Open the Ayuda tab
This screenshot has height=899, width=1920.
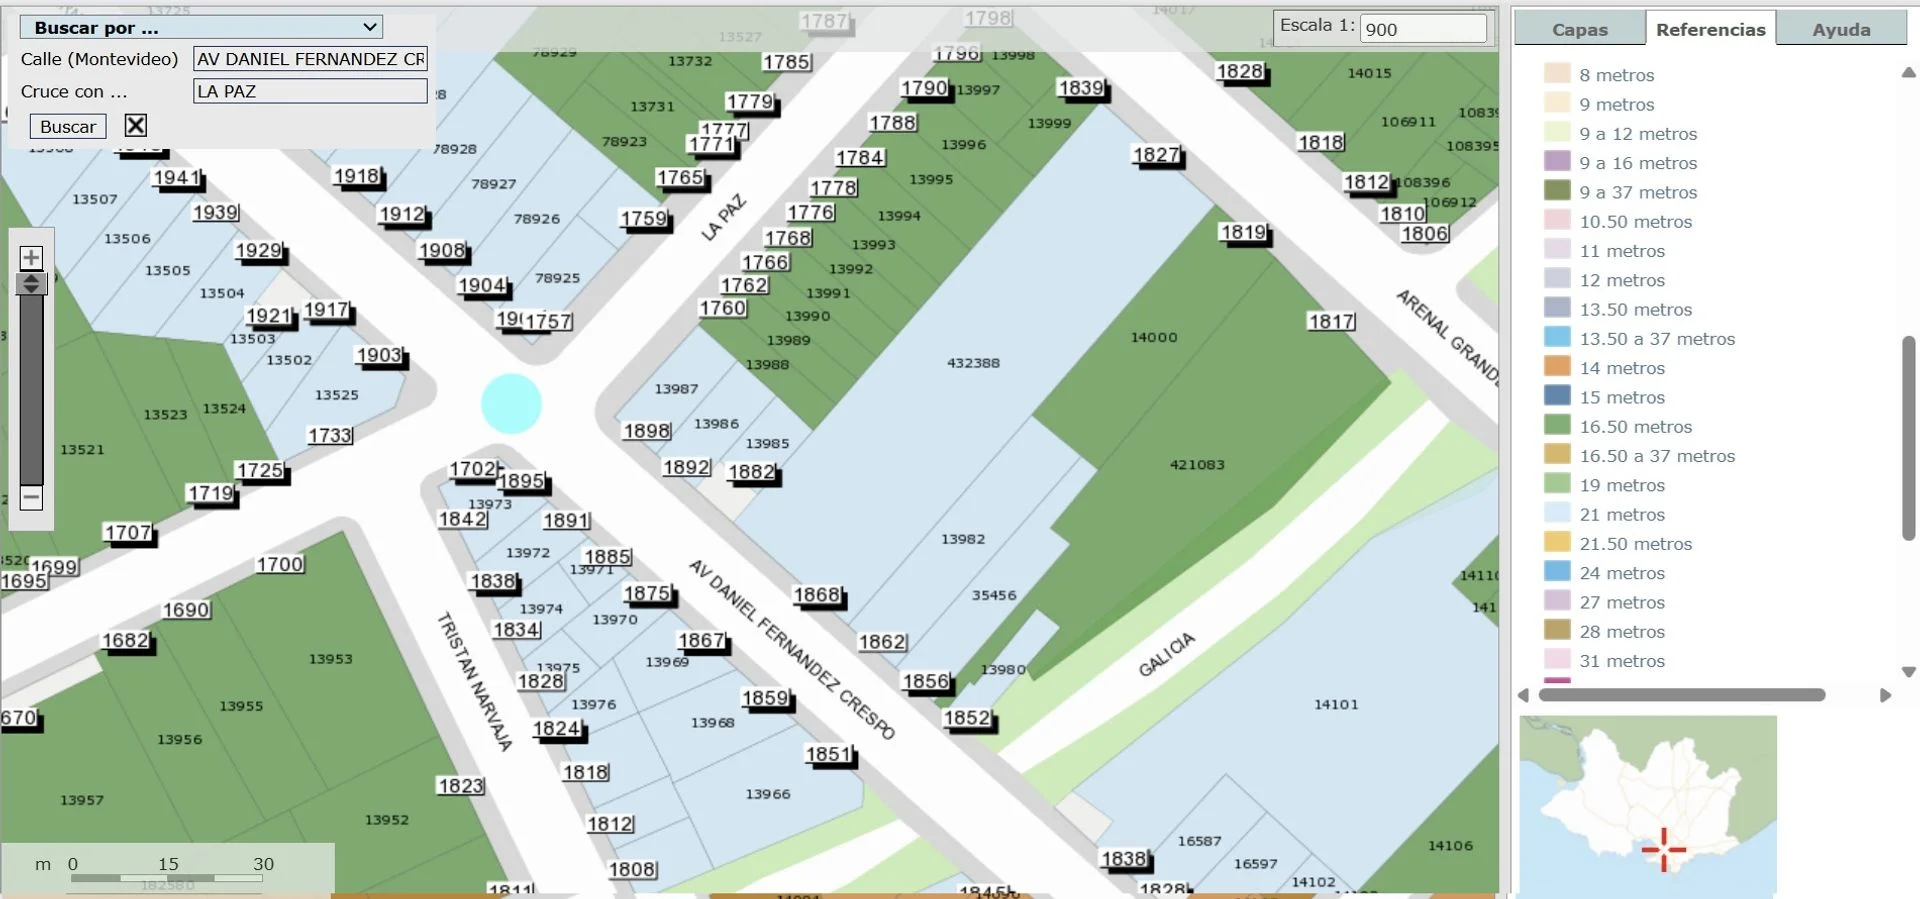[x=1841, y=29]
